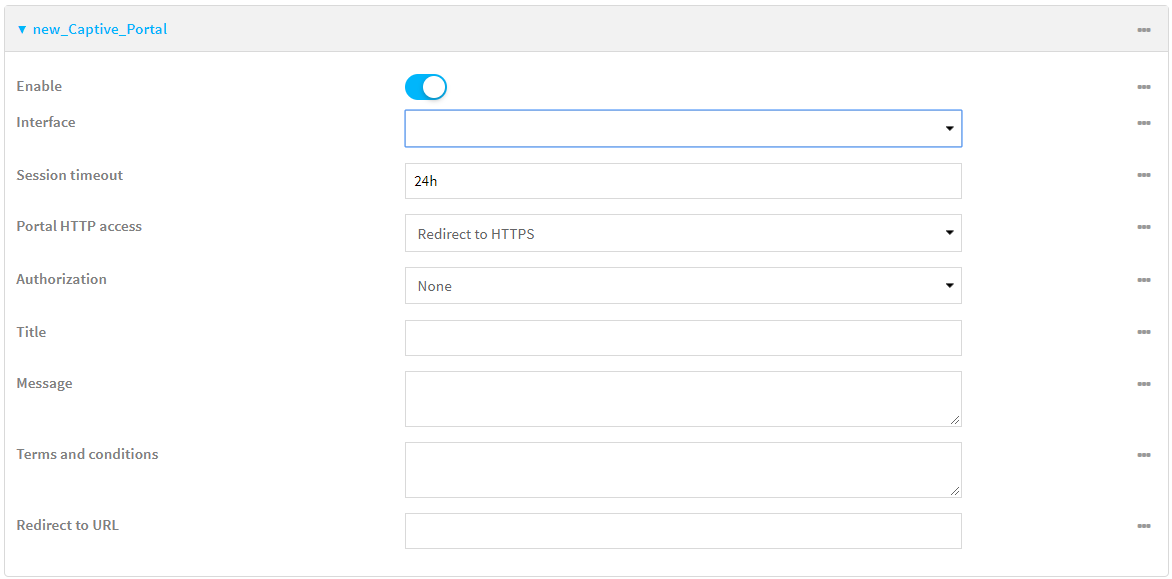Open the ellipsis menu beside Redirect to URL

tap(1144, 525)
